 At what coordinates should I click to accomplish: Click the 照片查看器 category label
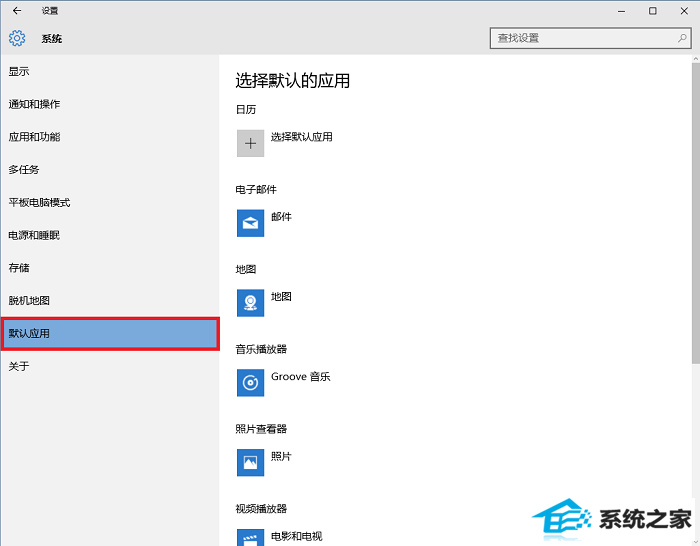(x=261, y=429)
